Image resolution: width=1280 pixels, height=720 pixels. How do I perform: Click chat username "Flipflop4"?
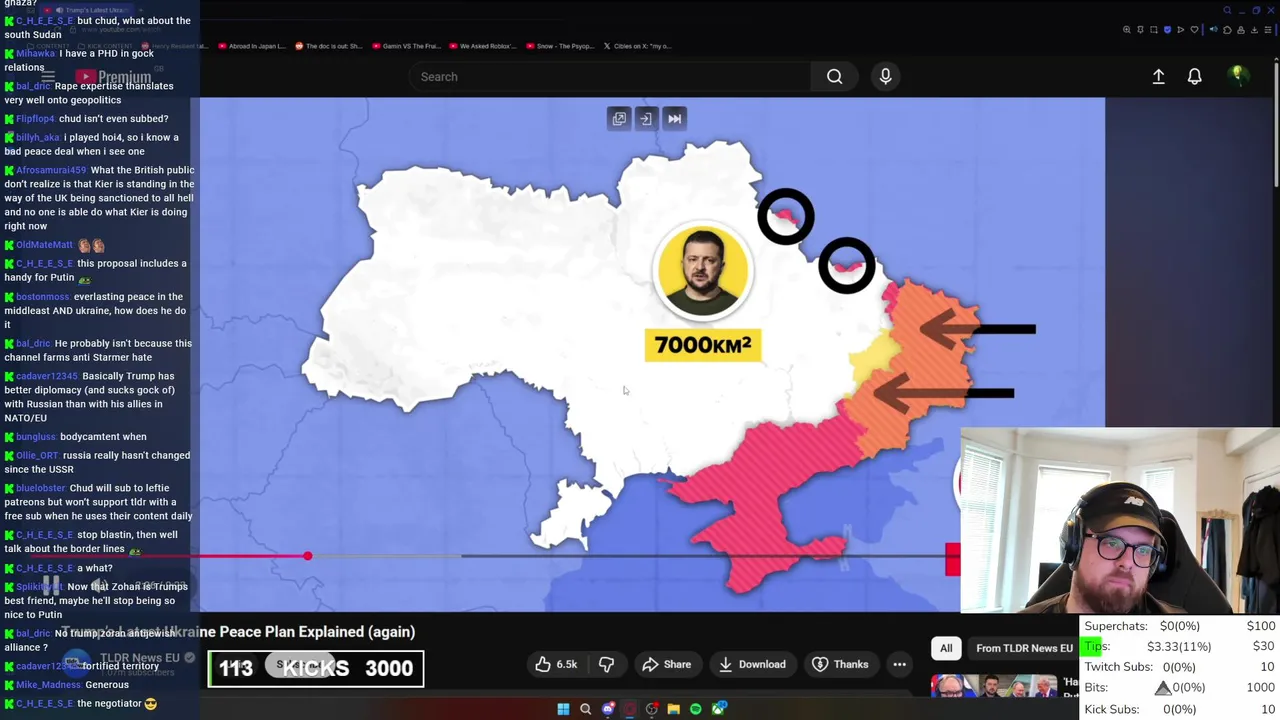pyautogui.click(x=35, y=119)
